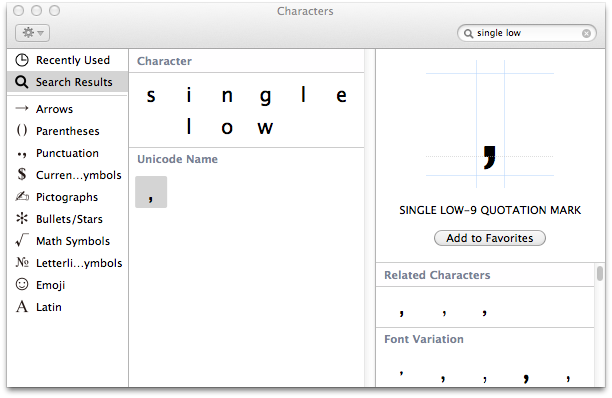This screenshot has width=612, height=398.
Task: Click the search field containing 'single low'
Action: pyautogui.click(x=527, y=33)
